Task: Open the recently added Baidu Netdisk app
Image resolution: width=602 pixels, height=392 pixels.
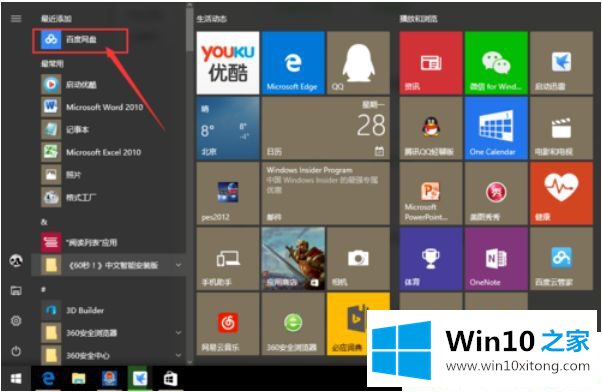Action: tap(80, 40)
